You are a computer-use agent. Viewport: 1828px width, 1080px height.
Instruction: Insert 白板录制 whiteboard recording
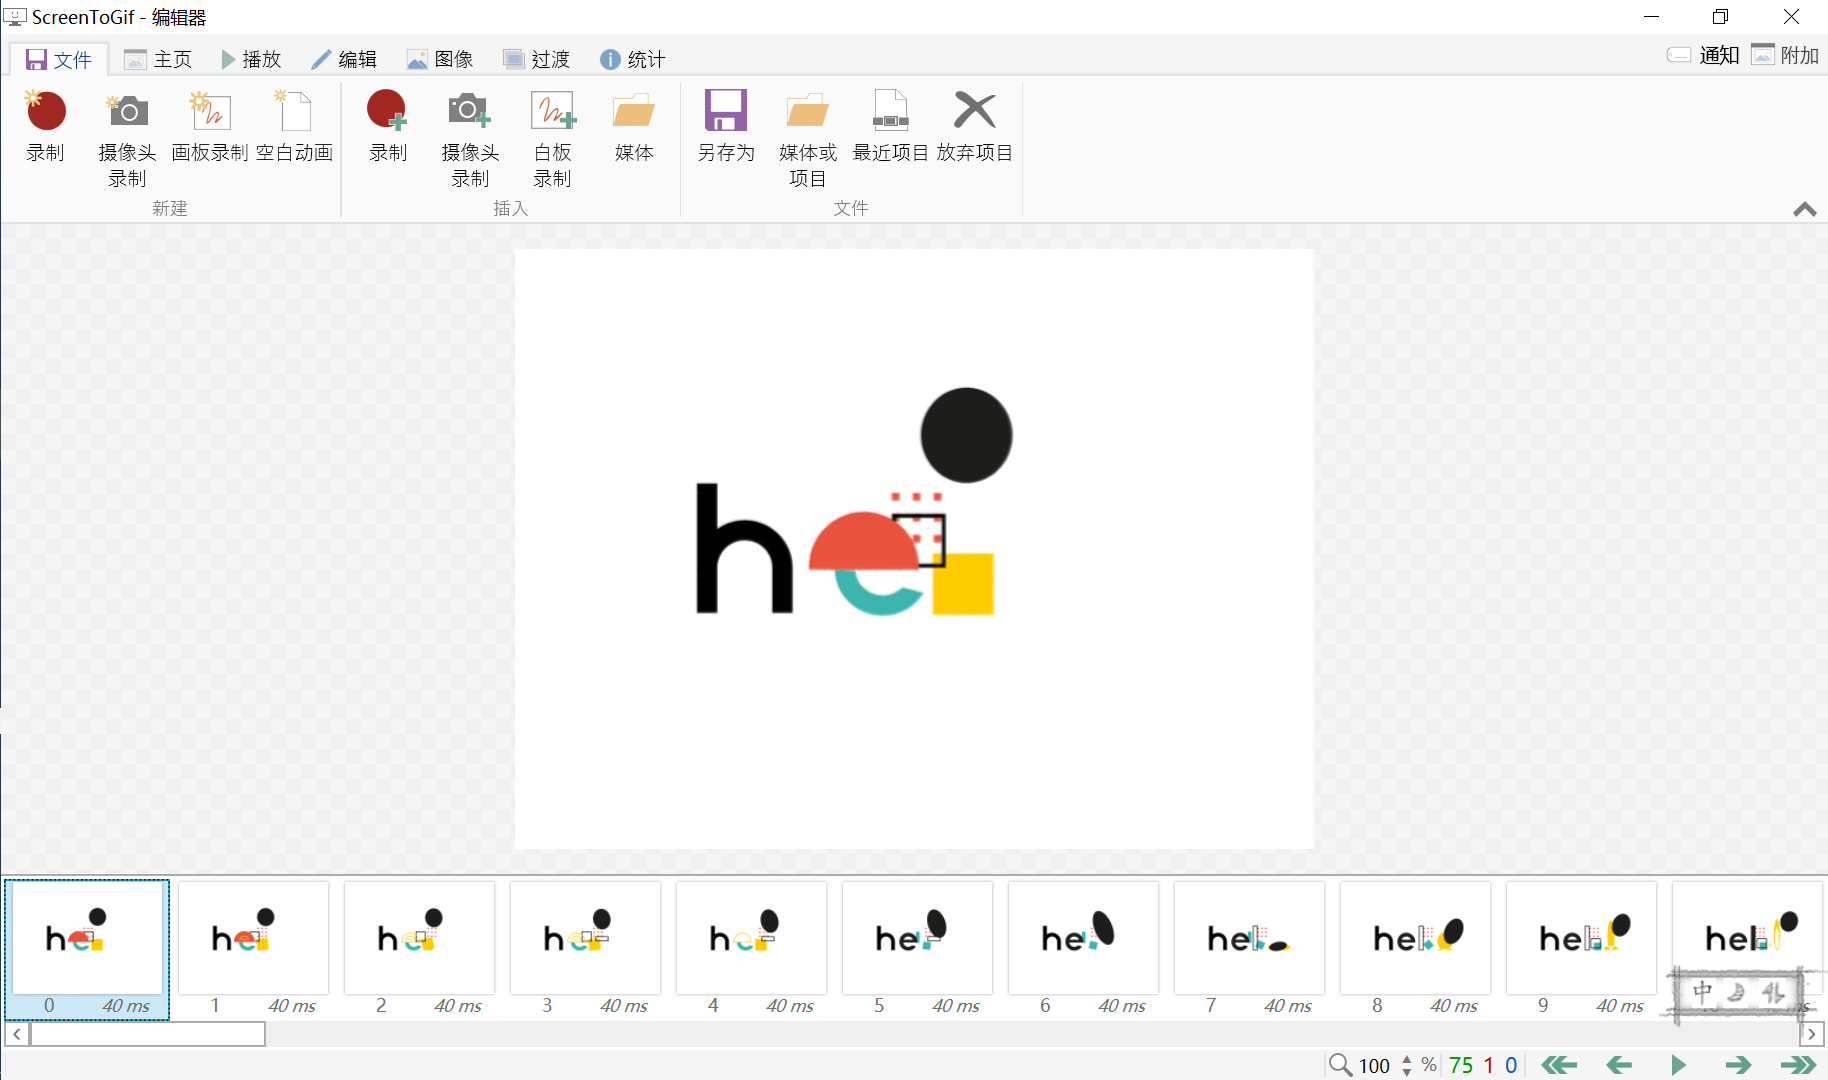point(552,138)
